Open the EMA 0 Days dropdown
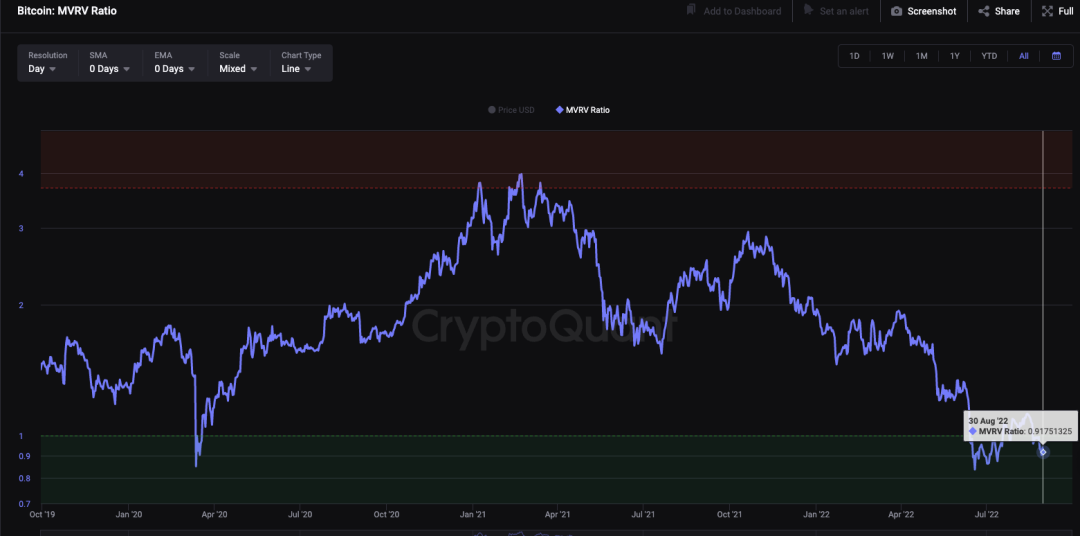Screen dimensions: 1080x536 point(174,69)
